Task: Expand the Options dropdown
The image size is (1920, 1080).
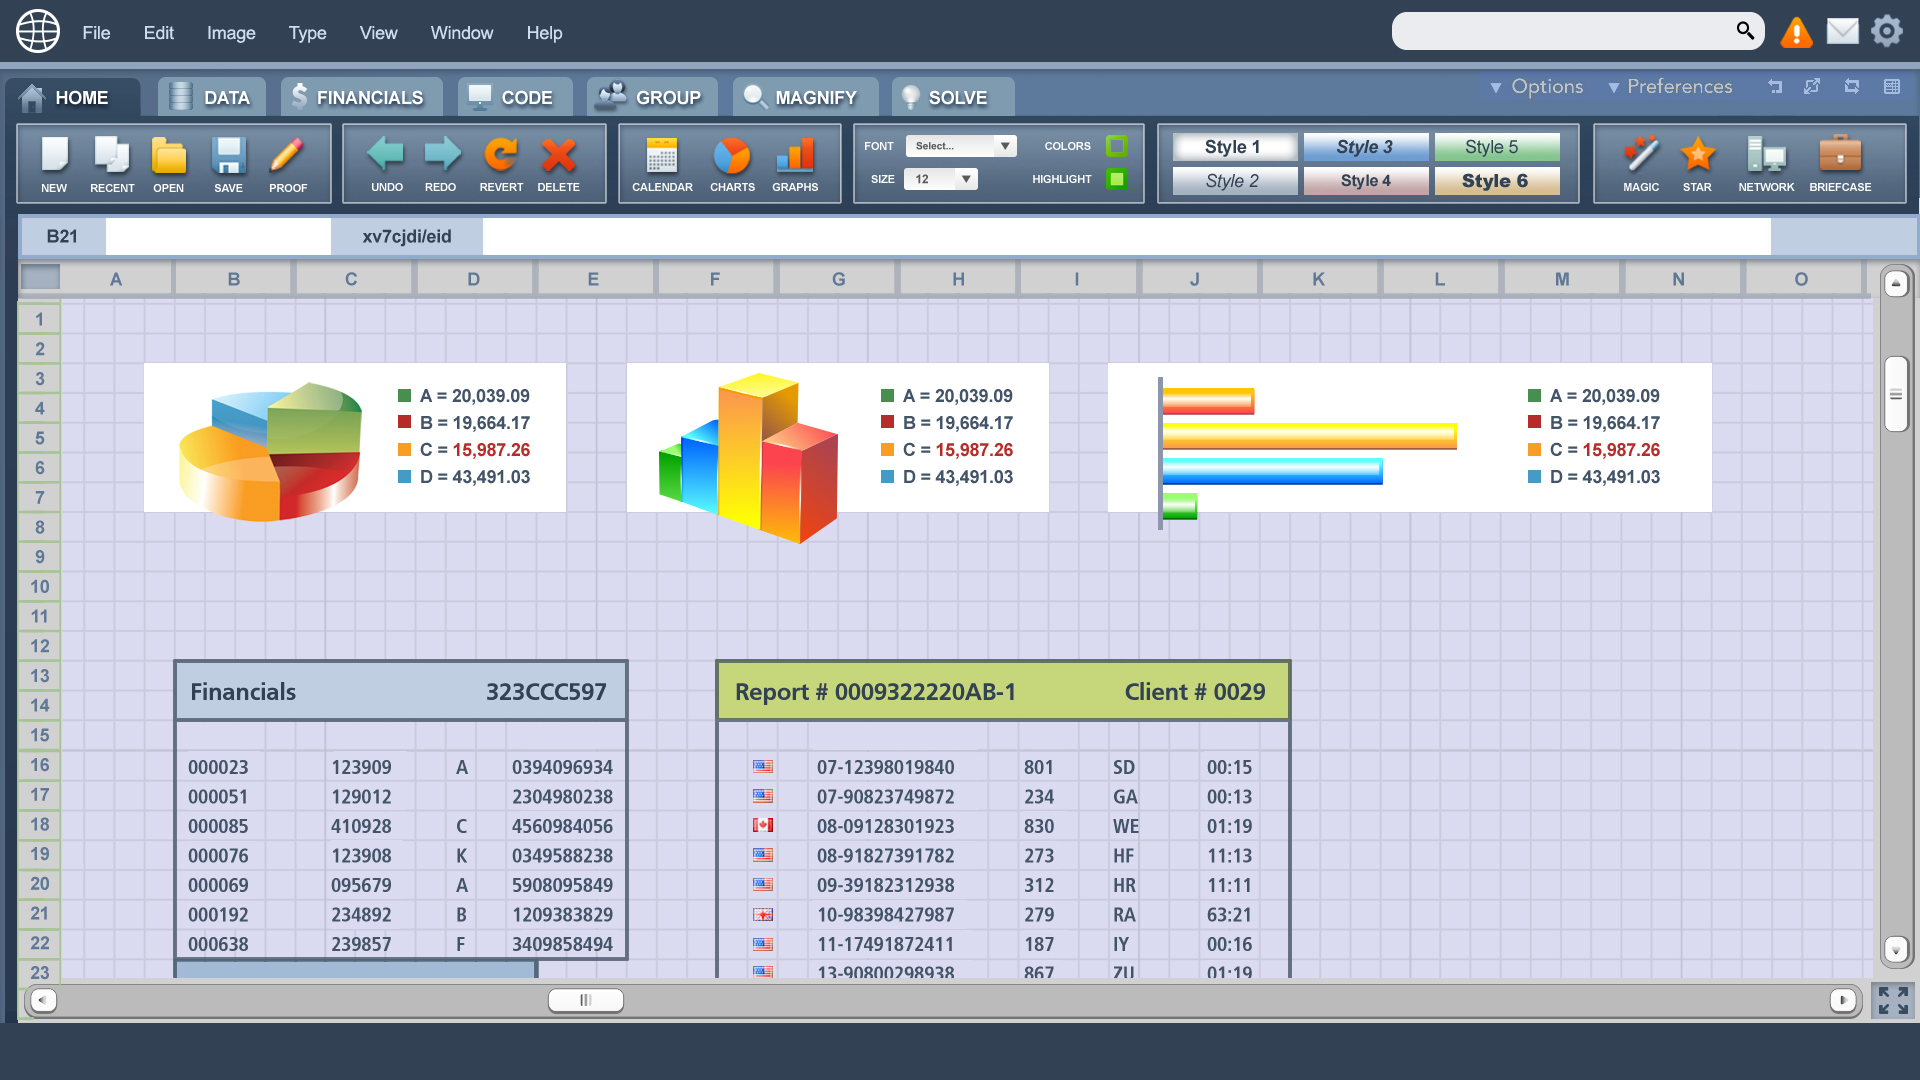Action: (1536, 87)
